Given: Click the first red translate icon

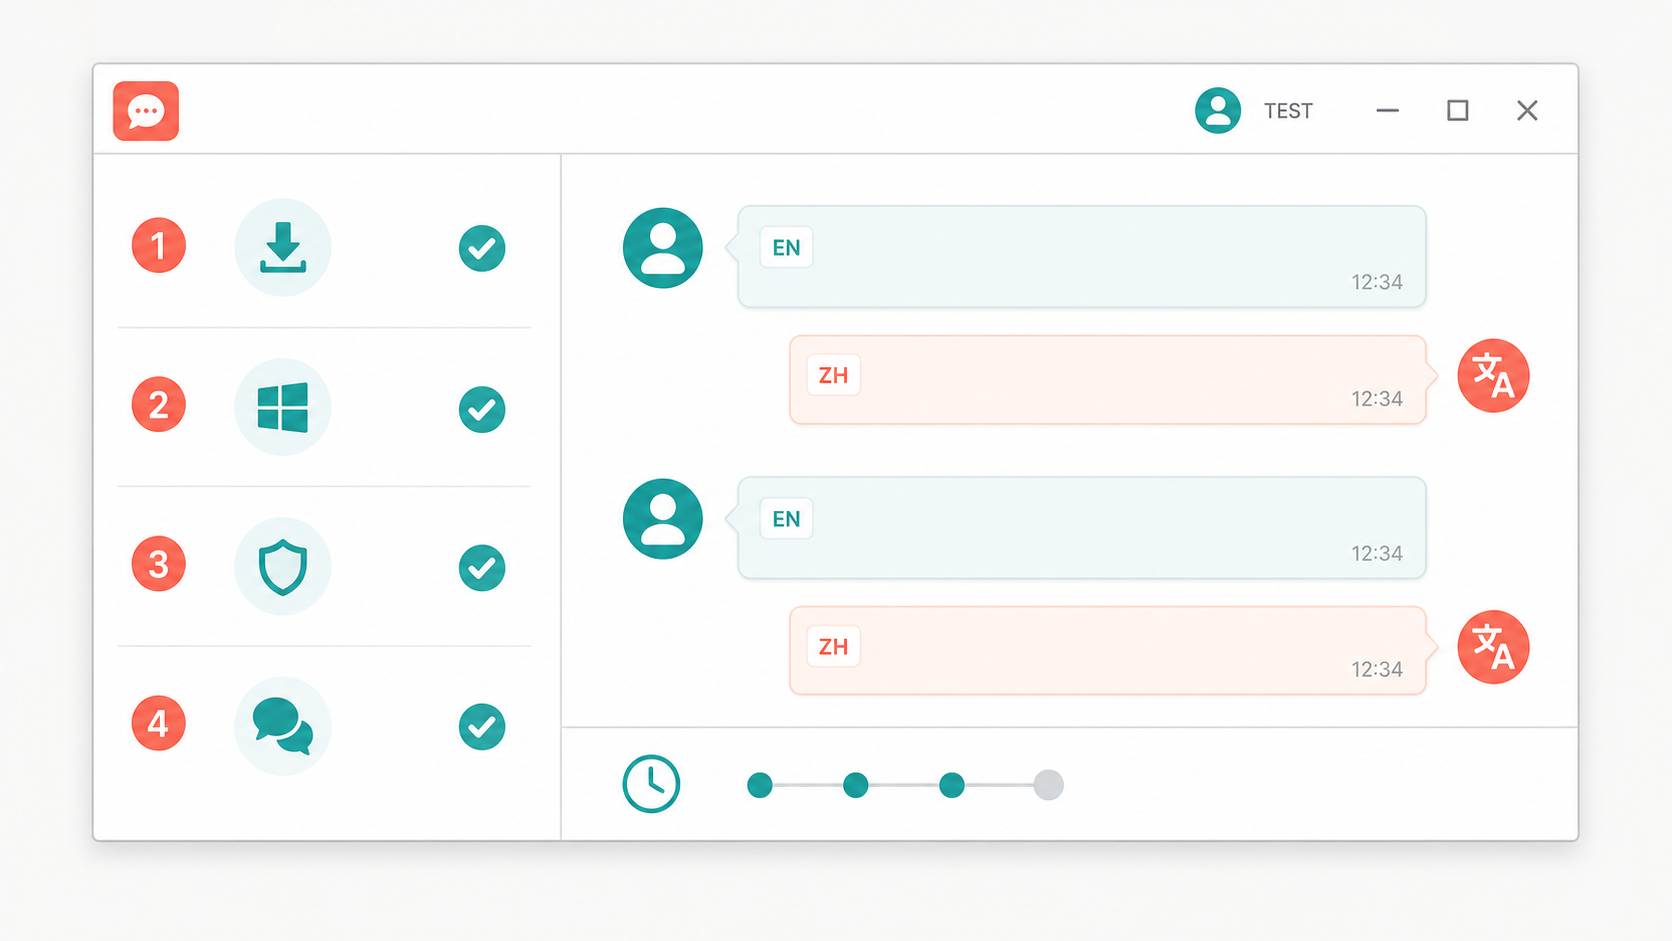Looking at the screenshot, I should click(x=1493, y=376).
